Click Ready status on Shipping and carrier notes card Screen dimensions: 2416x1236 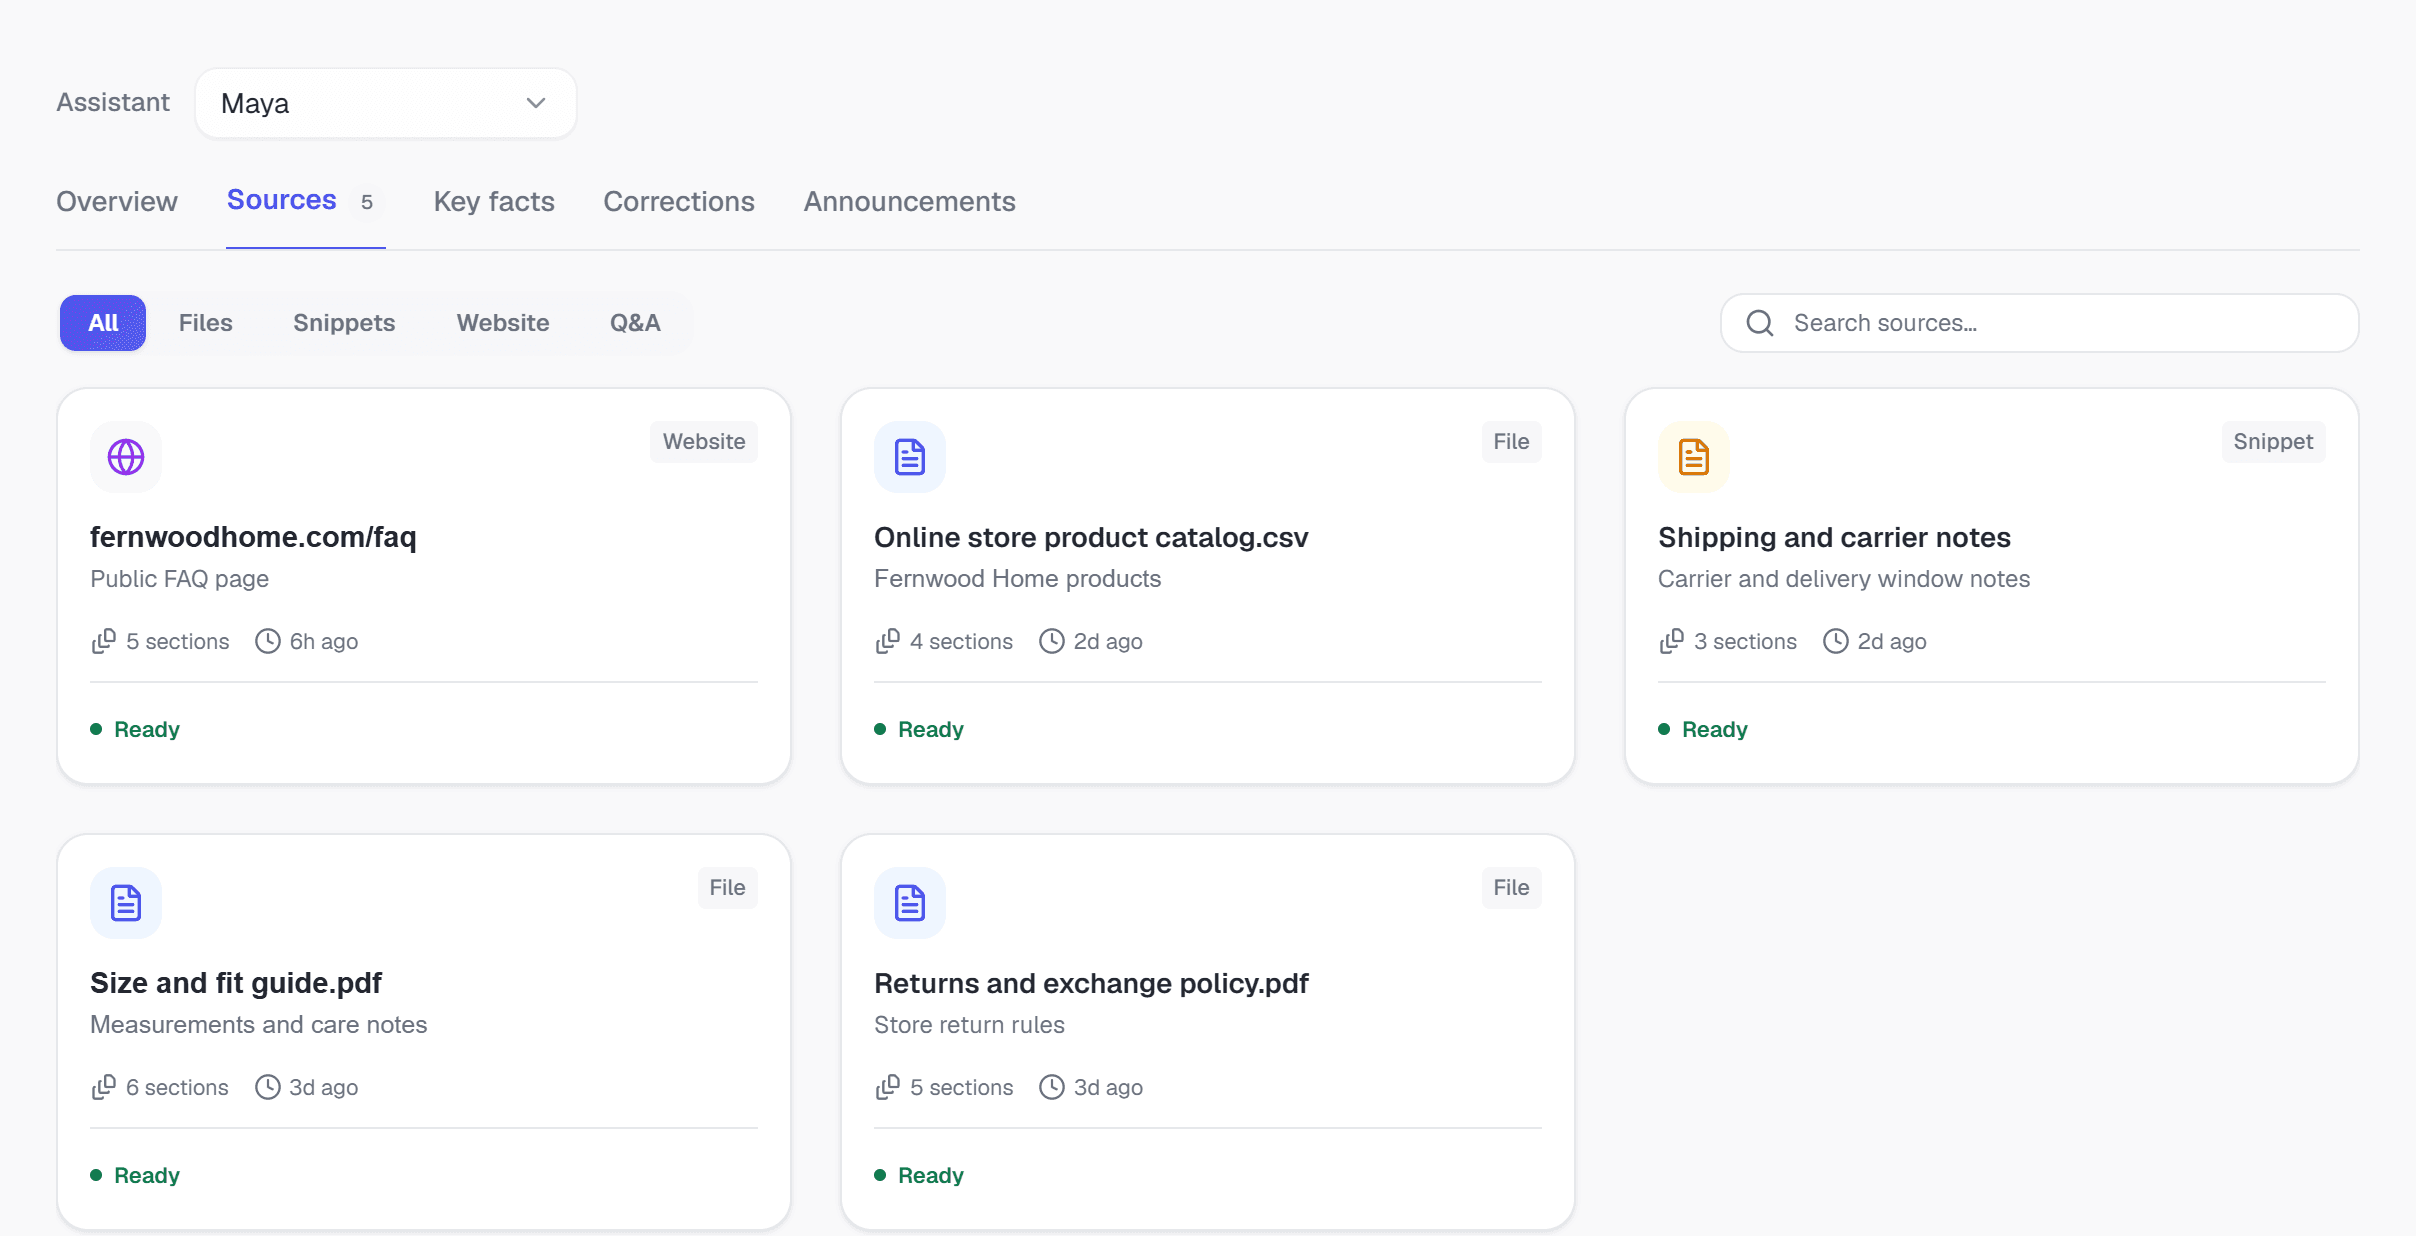click(x=1703, y=729)
